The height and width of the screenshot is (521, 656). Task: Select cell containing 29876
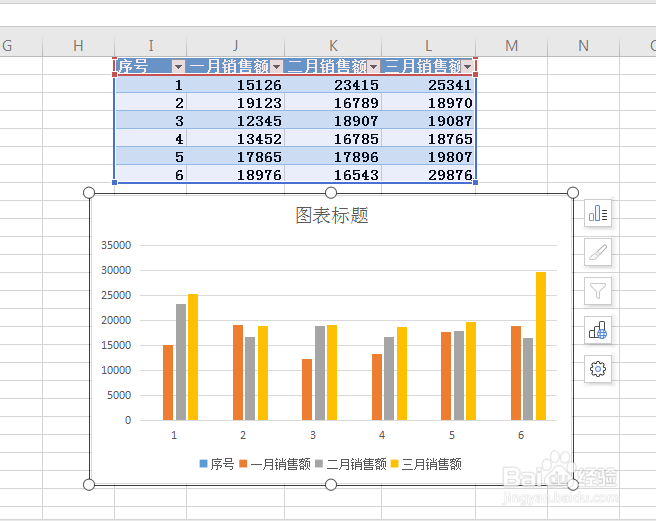pos(428,174)
